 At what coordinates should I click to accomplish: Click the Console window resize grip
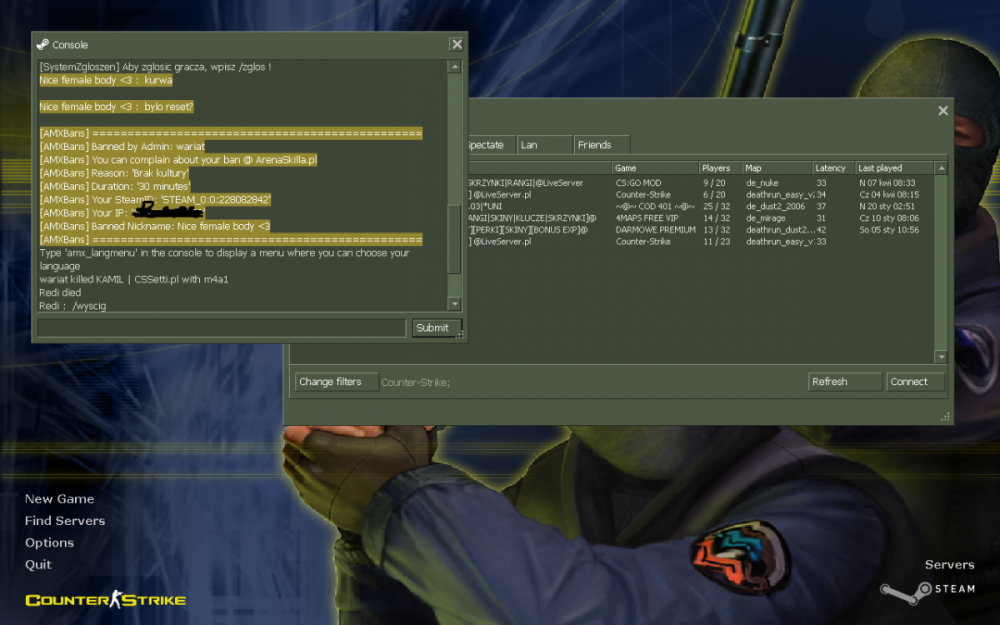pos(460,334)
